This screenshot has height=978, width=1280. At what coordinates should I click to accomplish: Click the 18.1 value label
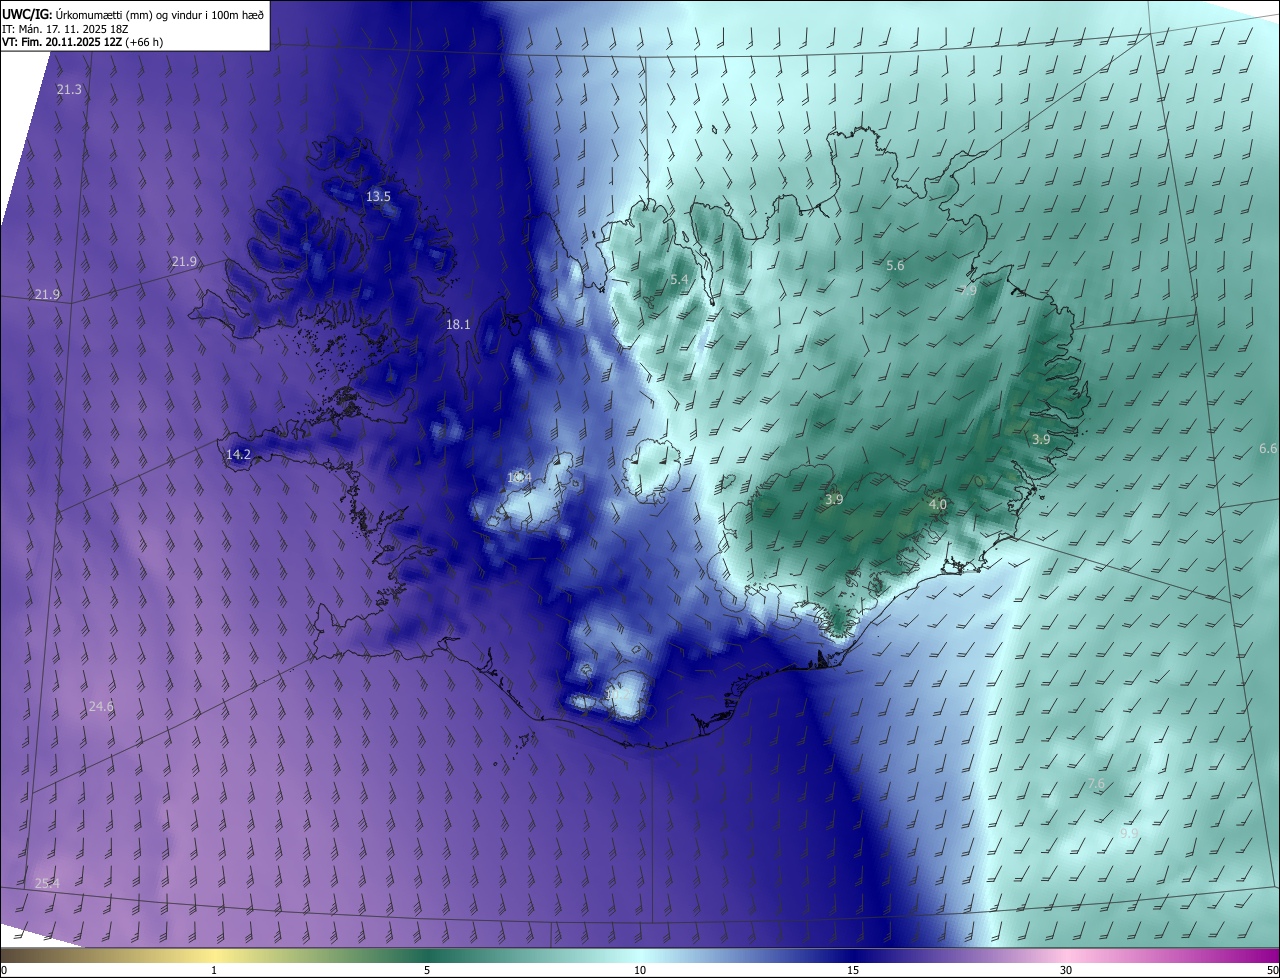click(458, 325)
